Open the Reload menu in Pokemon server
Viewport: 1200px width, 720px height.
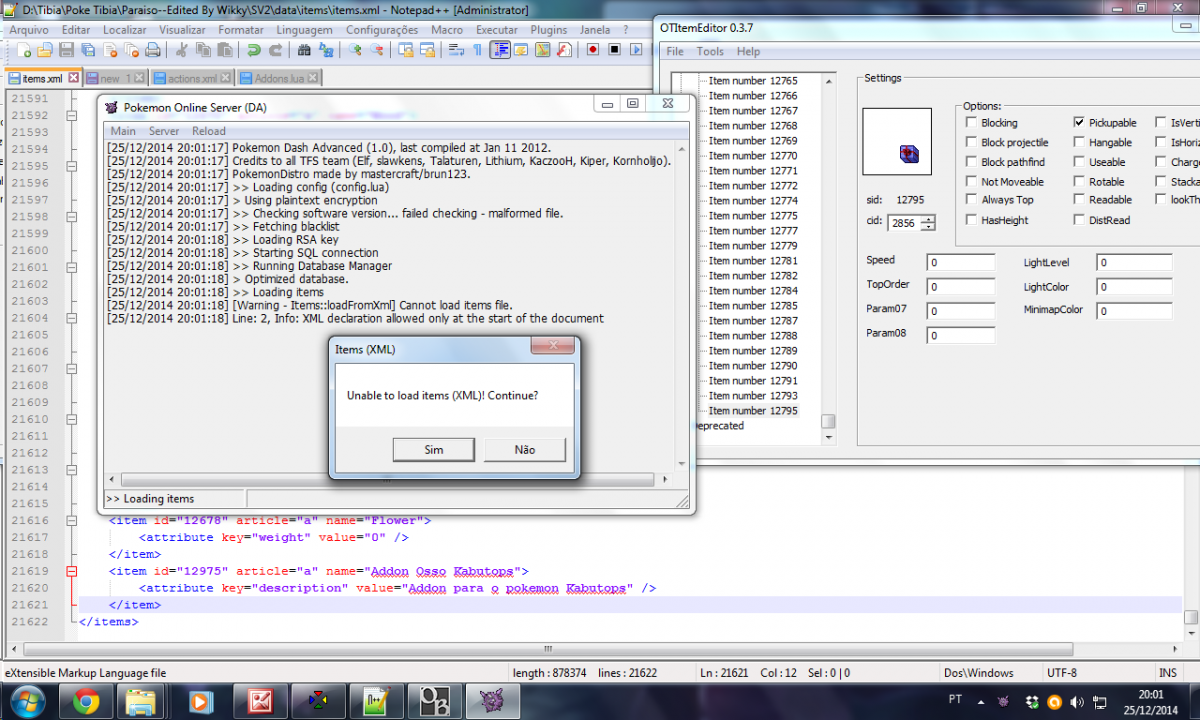(209, 131)
